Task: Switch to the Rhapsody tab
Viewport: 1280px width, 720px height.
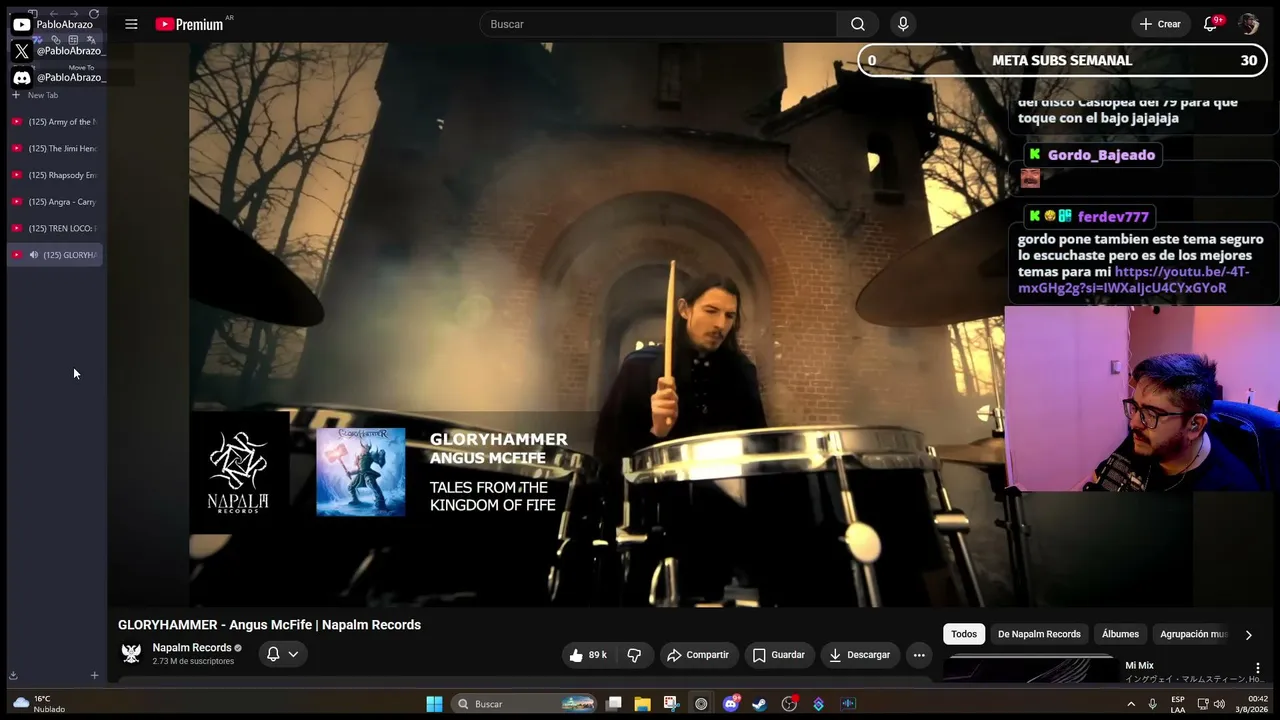Action: point(56,175)
